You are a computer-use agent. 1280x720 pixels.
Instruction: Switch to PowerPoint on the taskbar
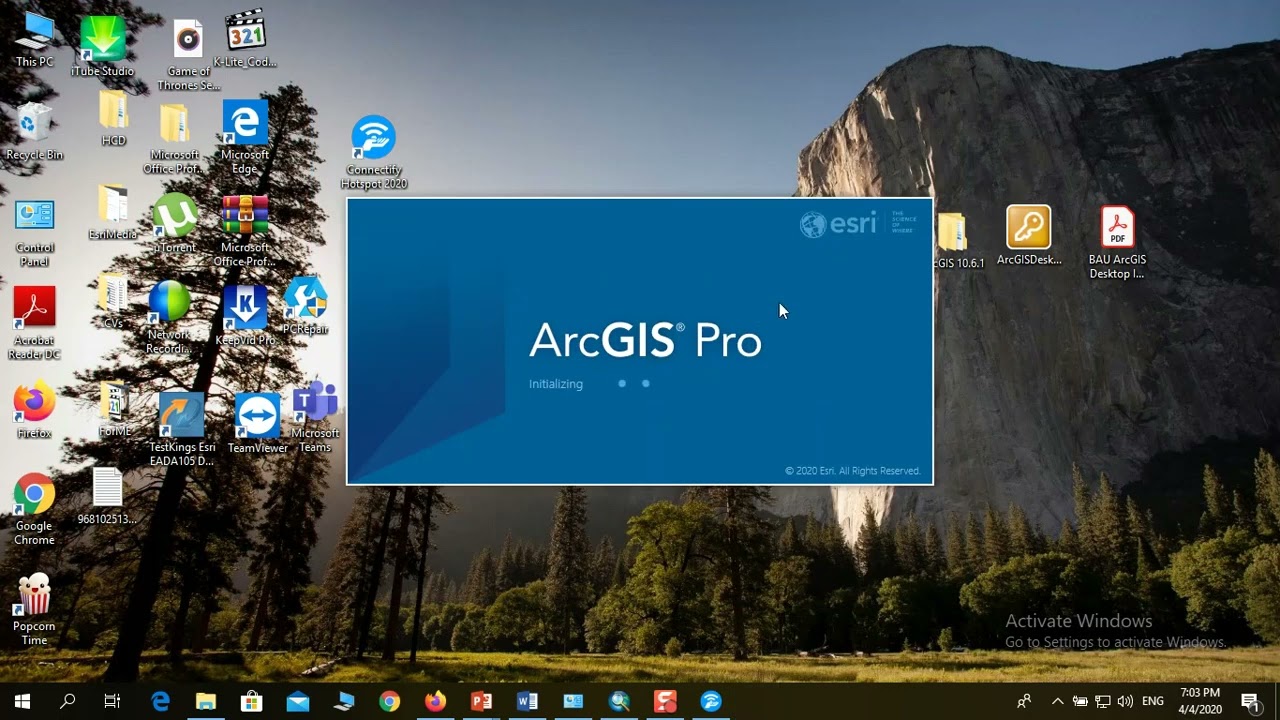pos(481,701)
